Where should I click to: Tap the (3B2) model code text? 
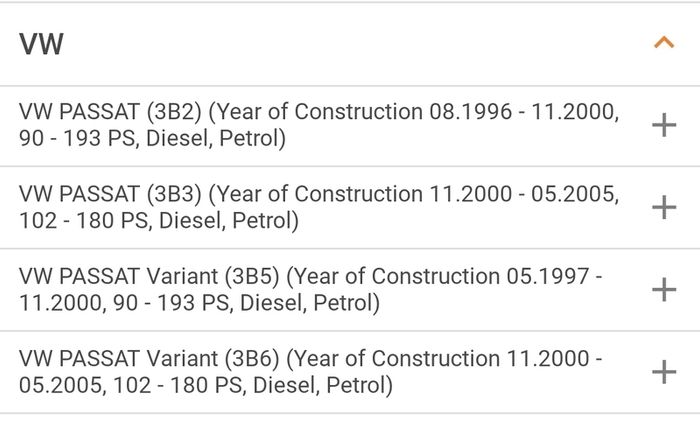click(x=175, y=113)
